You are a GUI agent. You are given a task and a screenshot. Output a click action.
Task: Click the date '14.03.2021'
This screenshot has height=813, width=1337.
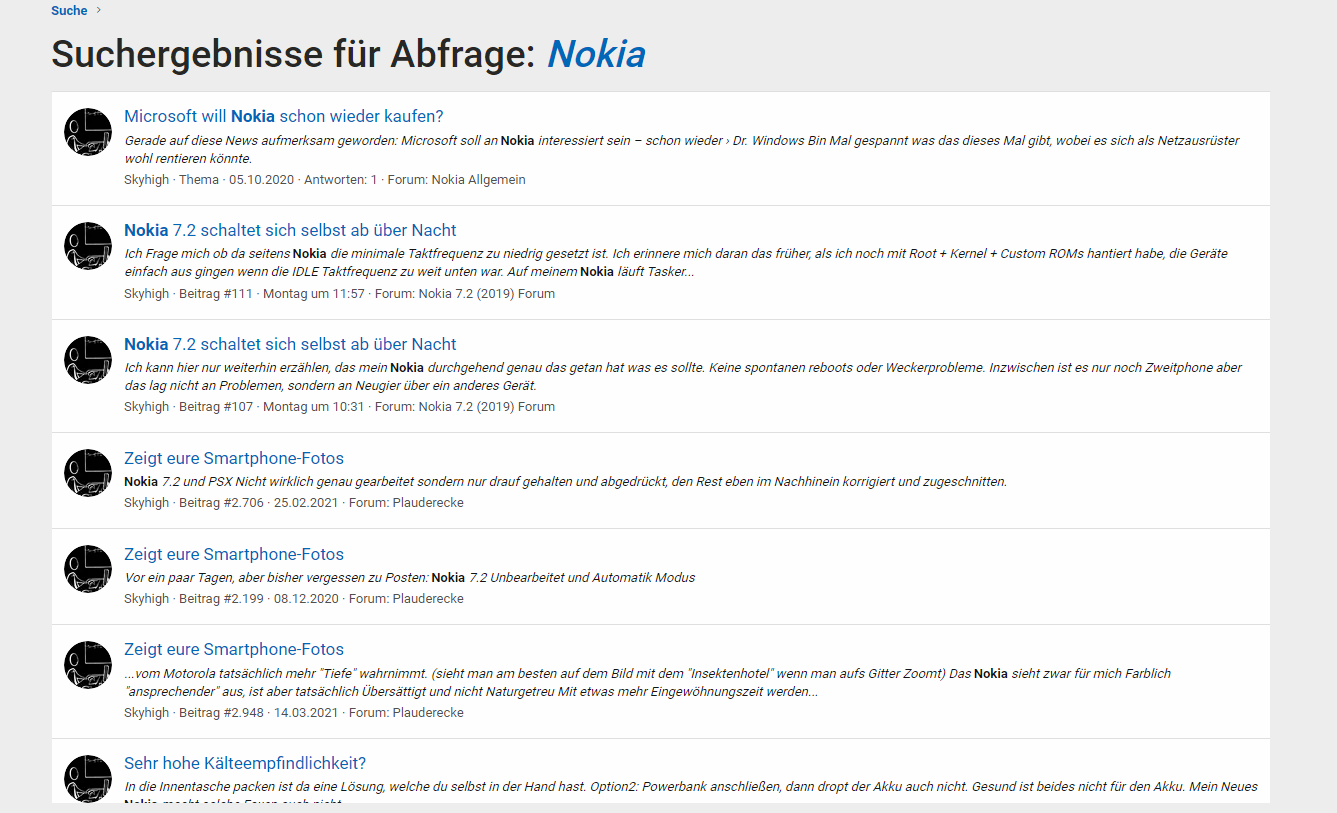(x=305, y=713)
